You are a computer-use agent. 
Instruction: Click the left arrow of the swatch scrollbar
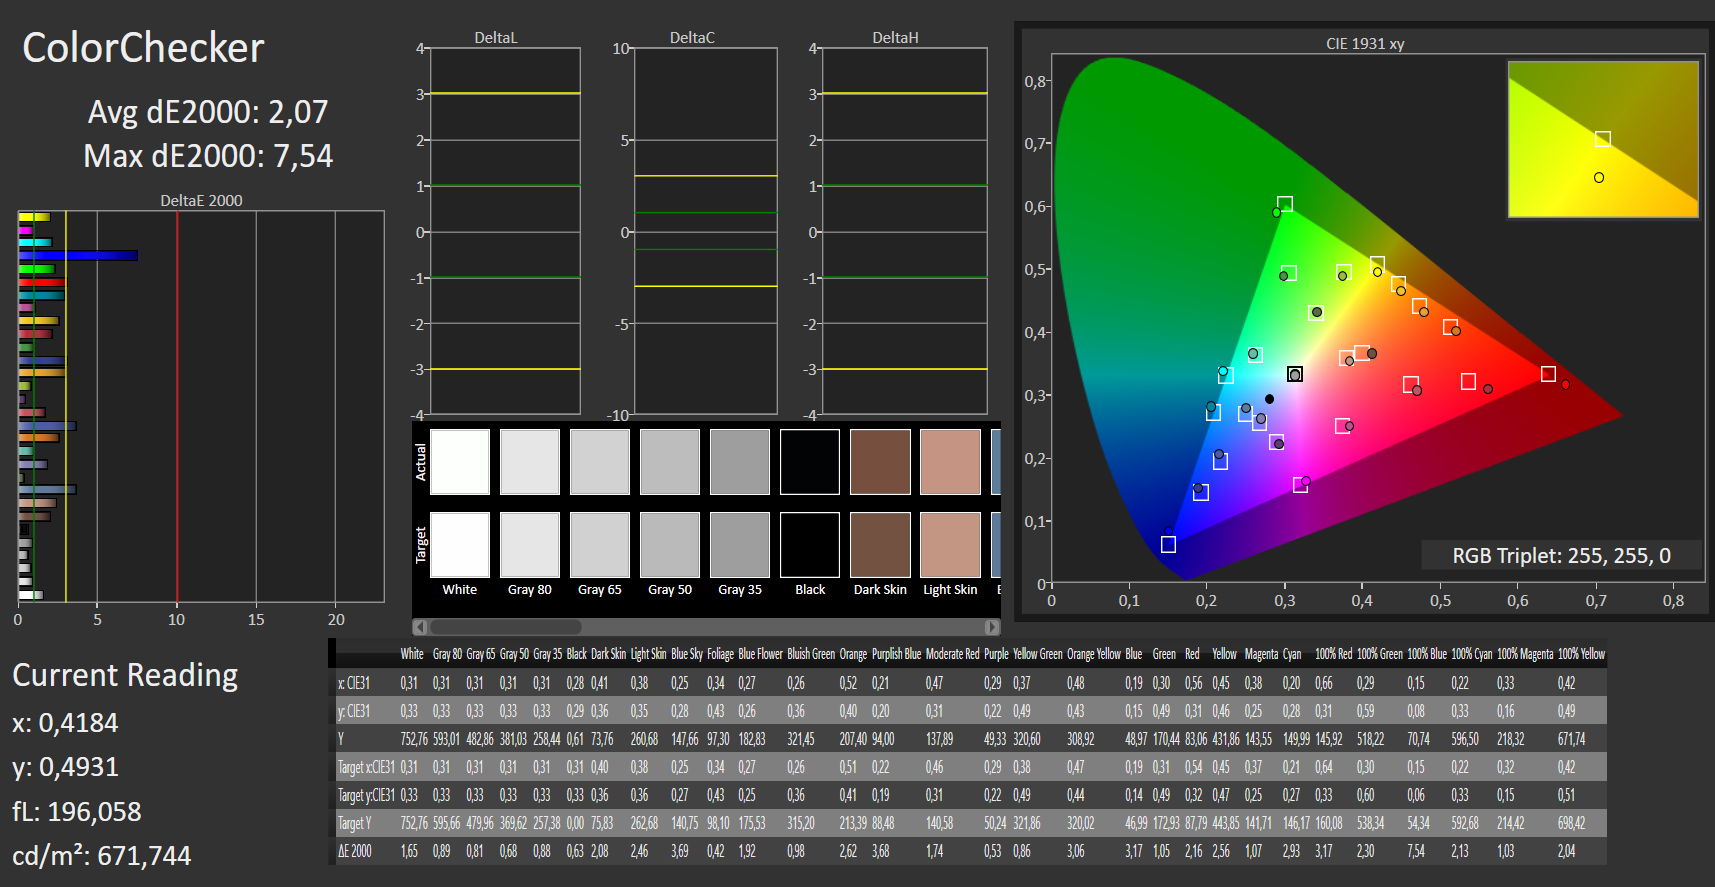pyautogui.click(x=421, y=627)
